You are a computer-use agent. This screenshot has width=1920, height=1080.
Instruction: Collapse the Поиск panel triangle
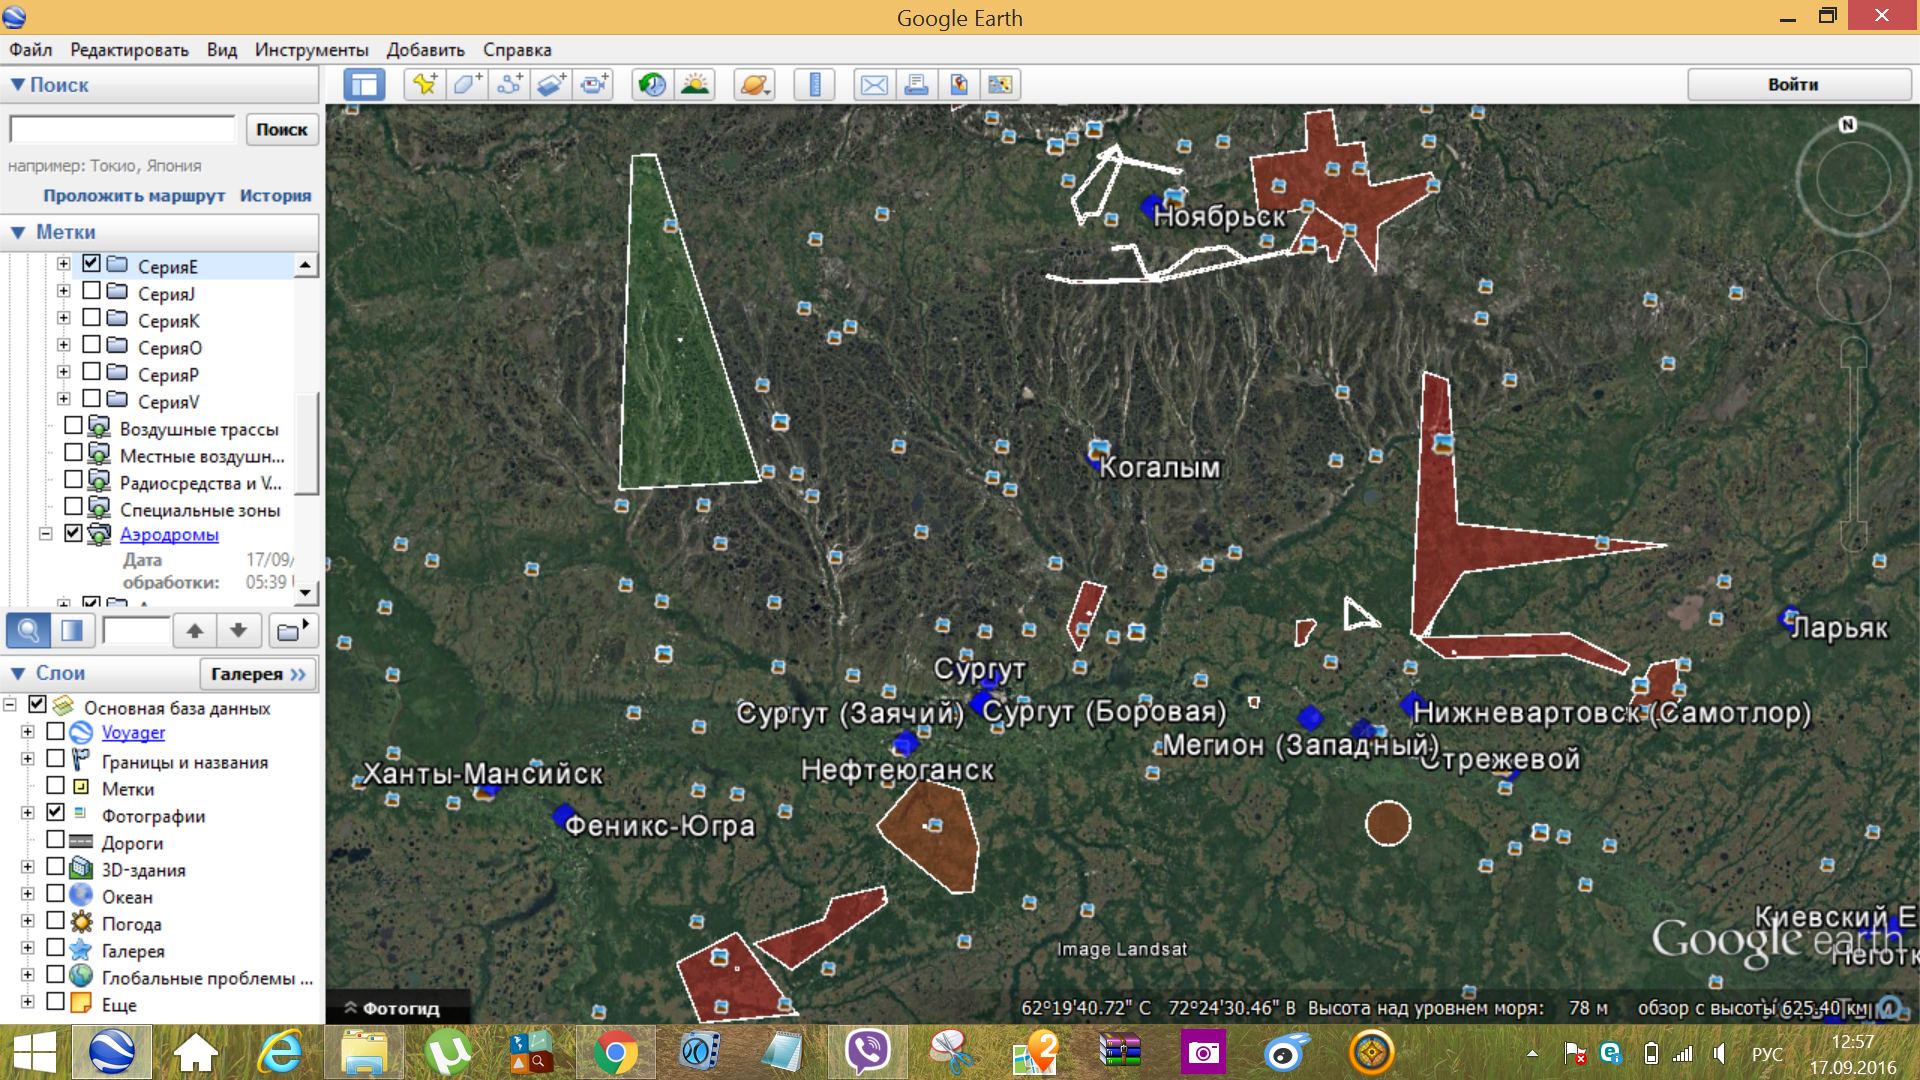click(18, 85)
